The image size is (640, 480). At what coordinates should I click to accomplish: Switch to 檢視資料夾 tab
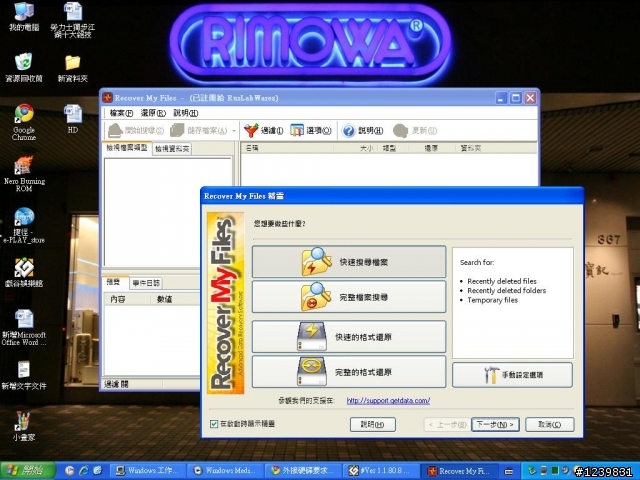[172, 149]
